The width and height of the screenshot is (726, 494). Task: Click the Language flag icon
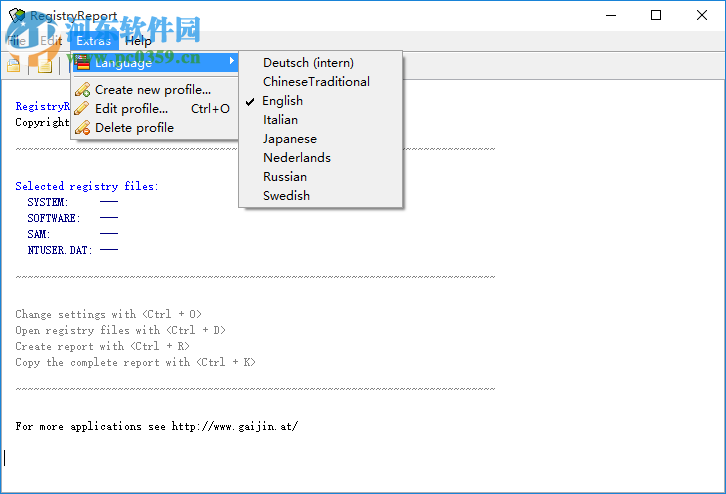coord(82,62)
